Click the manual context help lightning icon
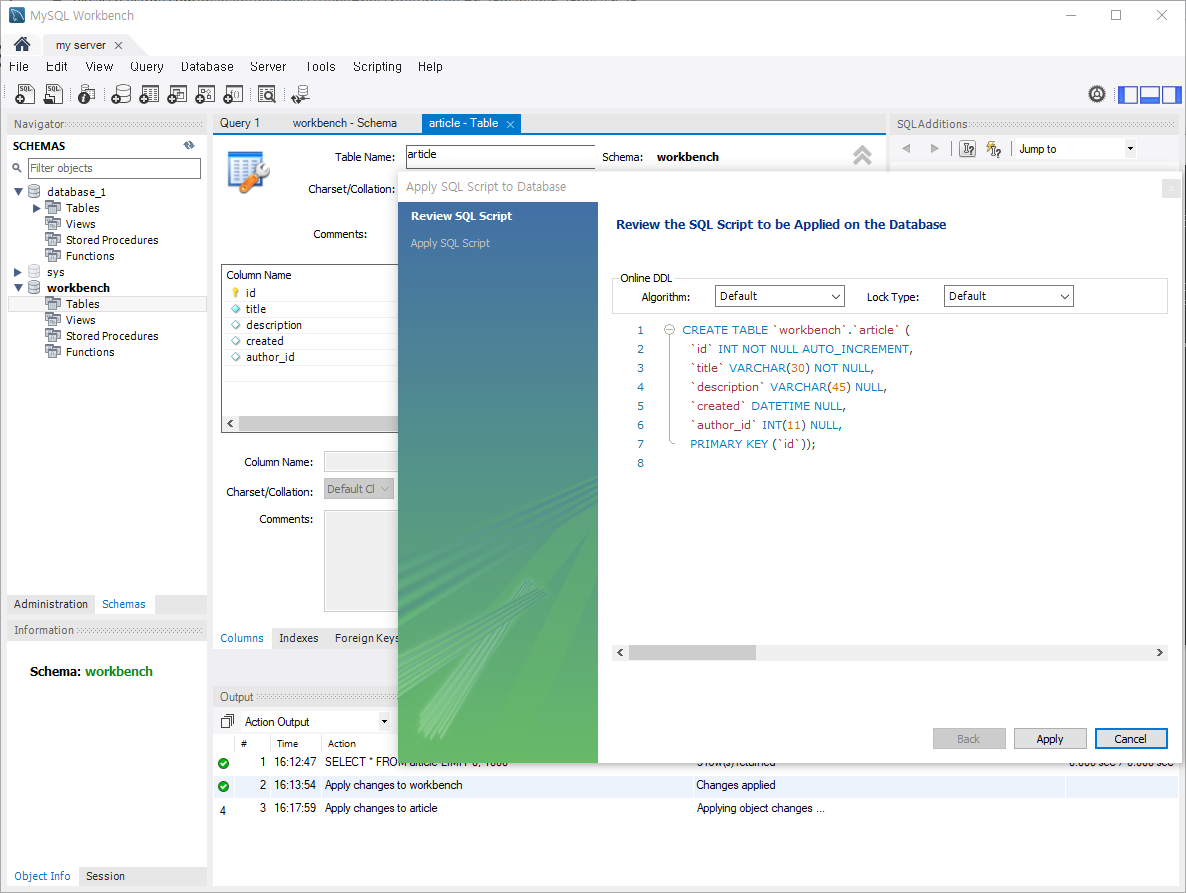 994,149
